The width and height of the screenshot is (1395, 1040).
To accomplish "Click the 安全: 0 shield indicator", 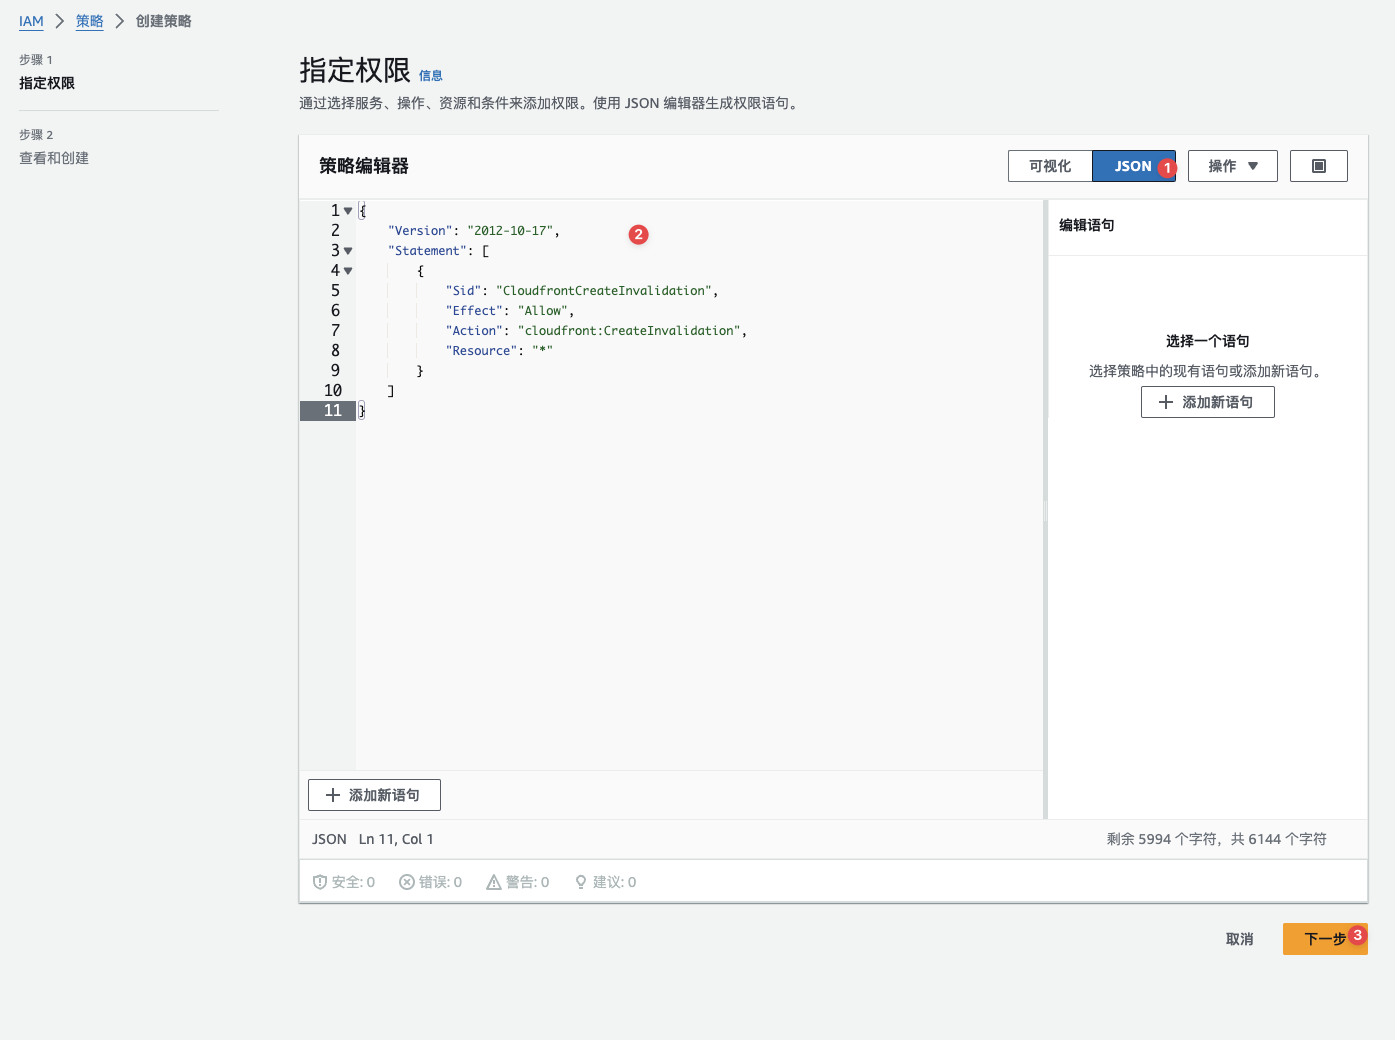I will (x=344, y=882).
